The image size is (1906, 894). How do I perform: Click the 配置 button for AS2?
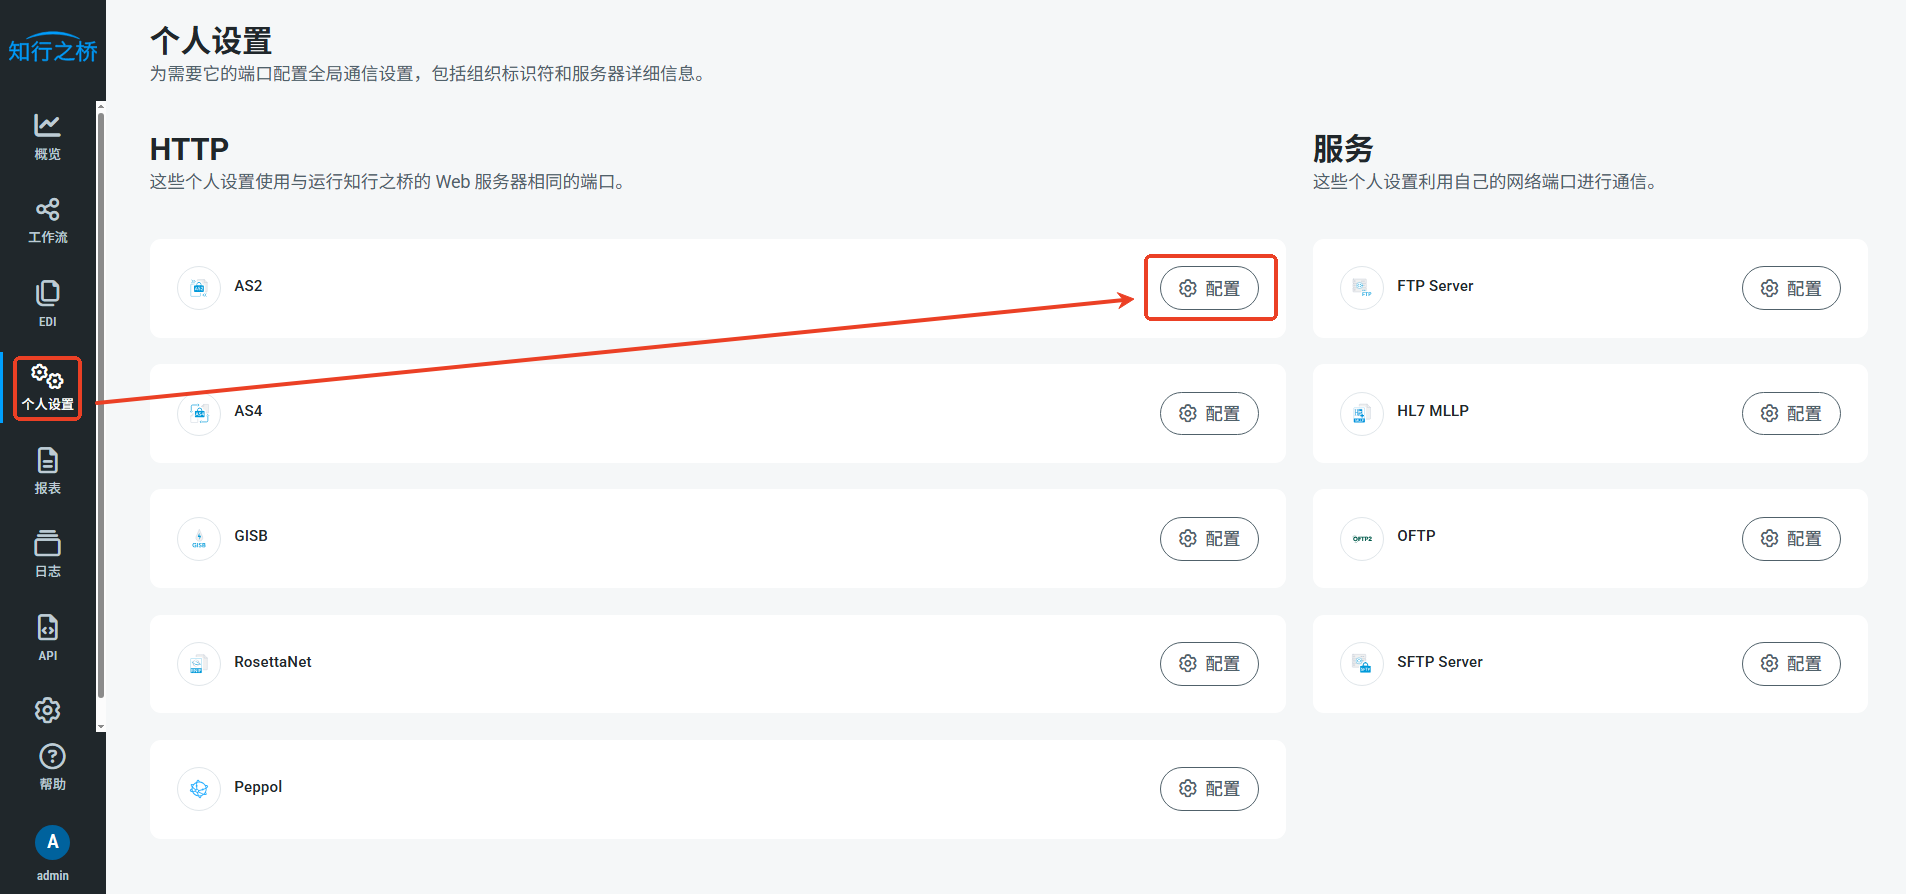point(1209,288)
